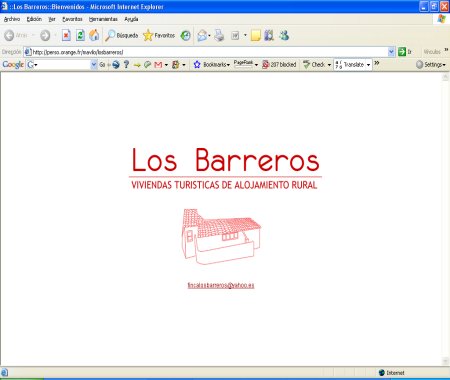Expand the Translate dropdown arrow
The height and width of the screenshot is (380, 450).
click(x=368, y=65)
